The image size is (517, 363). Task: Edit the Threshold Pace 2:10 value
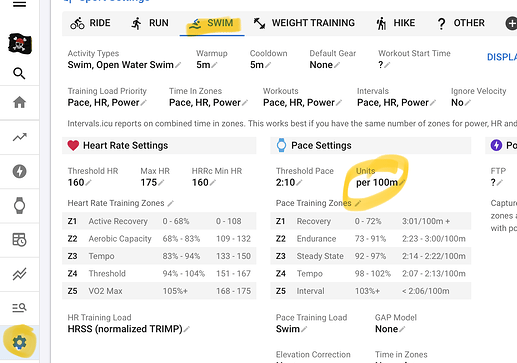(289, 182)
